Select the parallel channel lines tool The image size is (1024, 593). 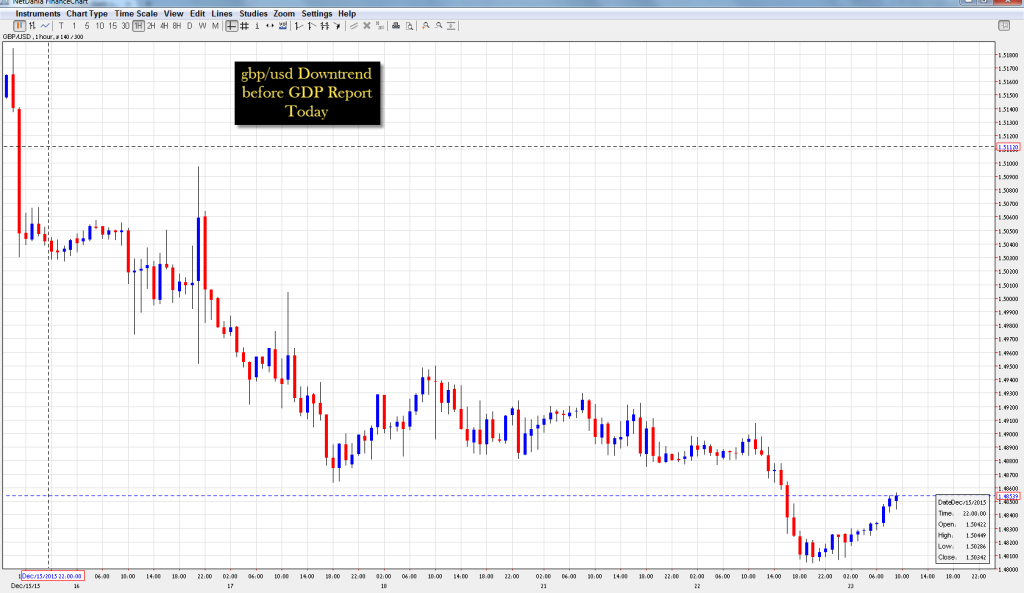click(x=324, y=26)
